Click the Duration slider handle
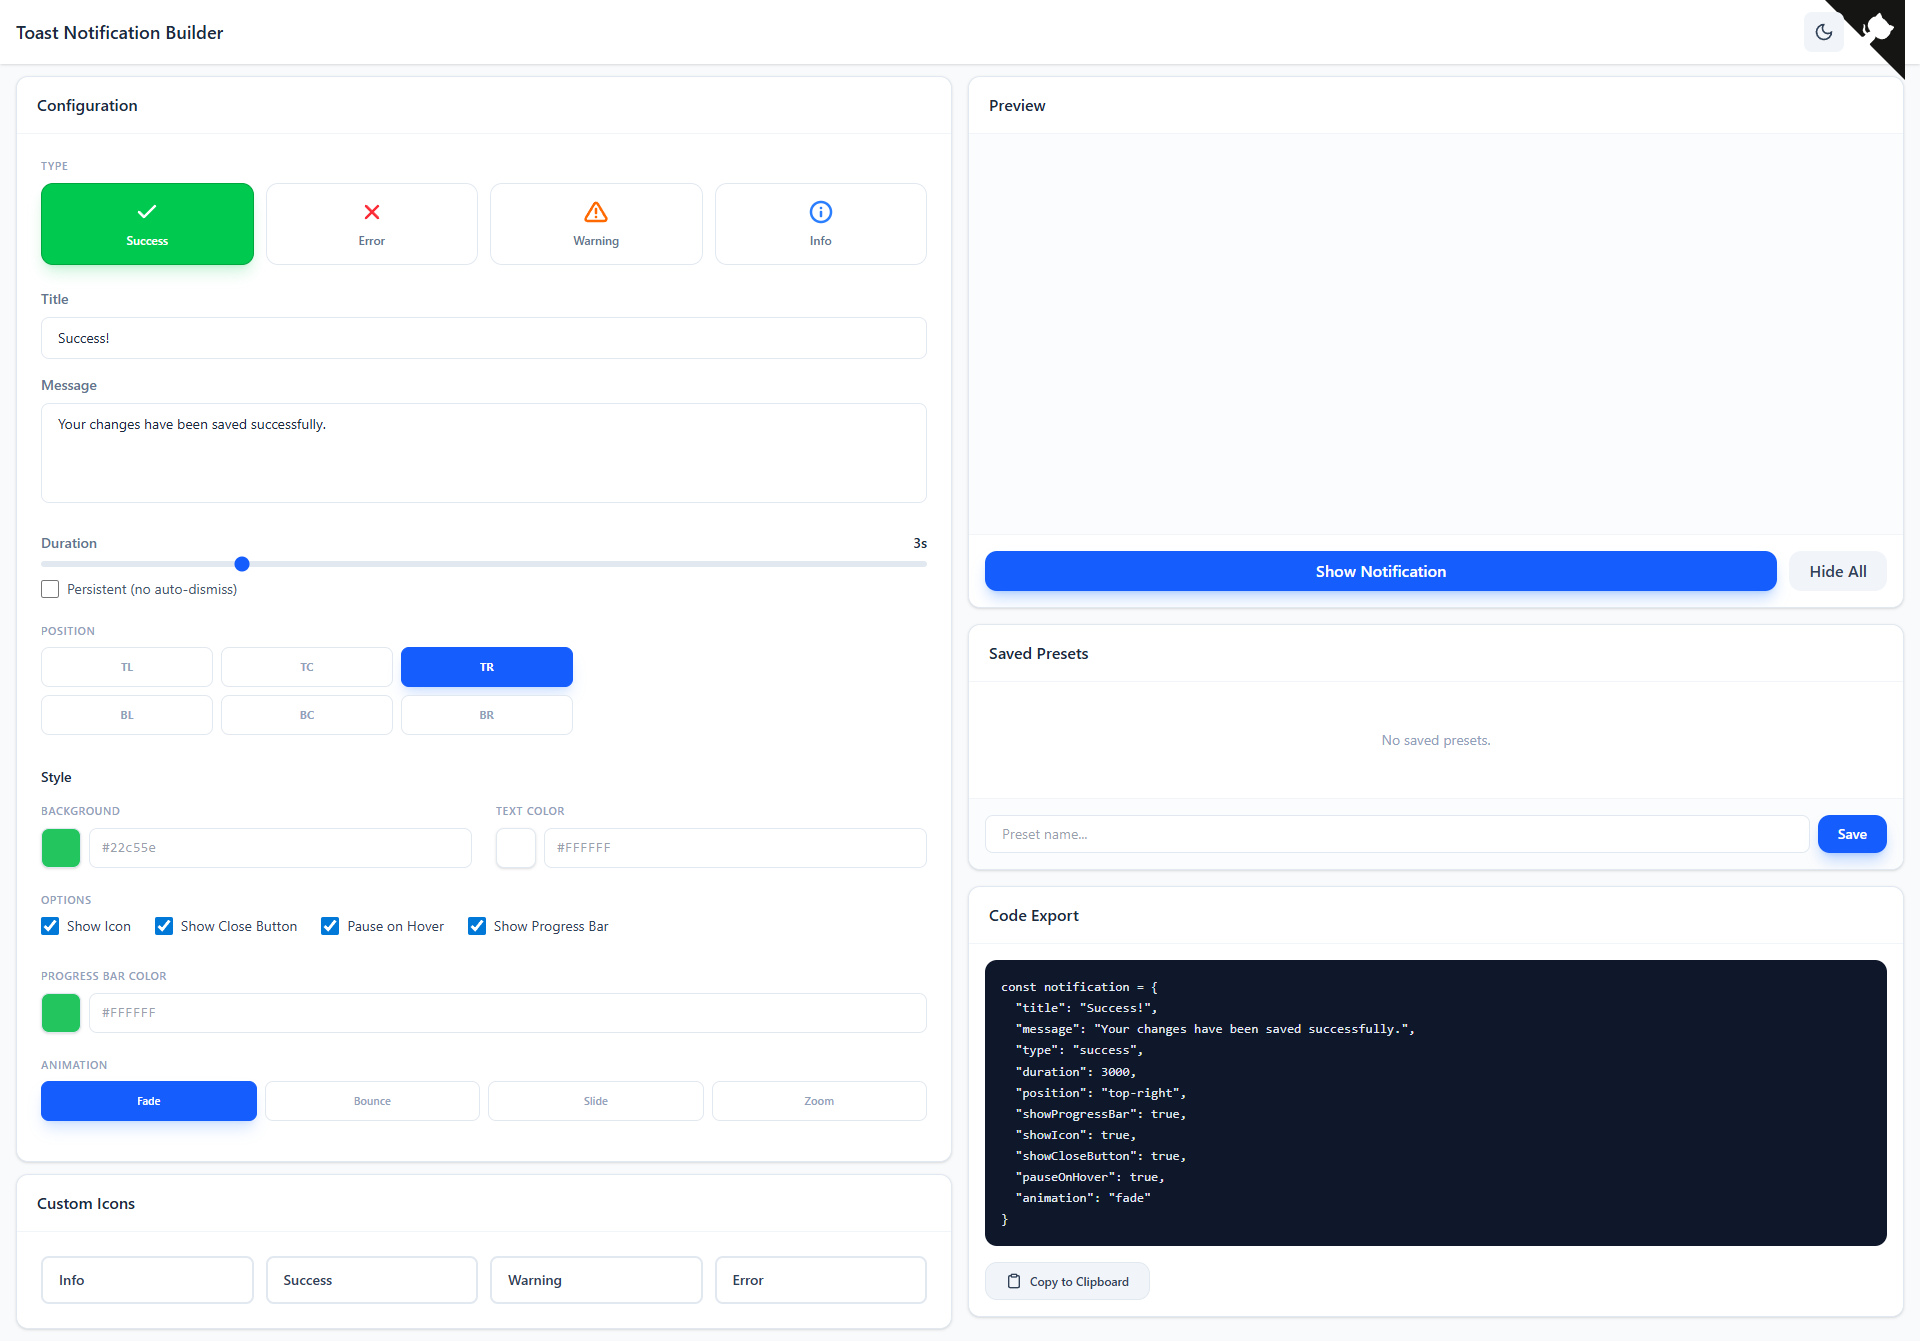This screenshot has width=1920, height=1341. [242, 564]
